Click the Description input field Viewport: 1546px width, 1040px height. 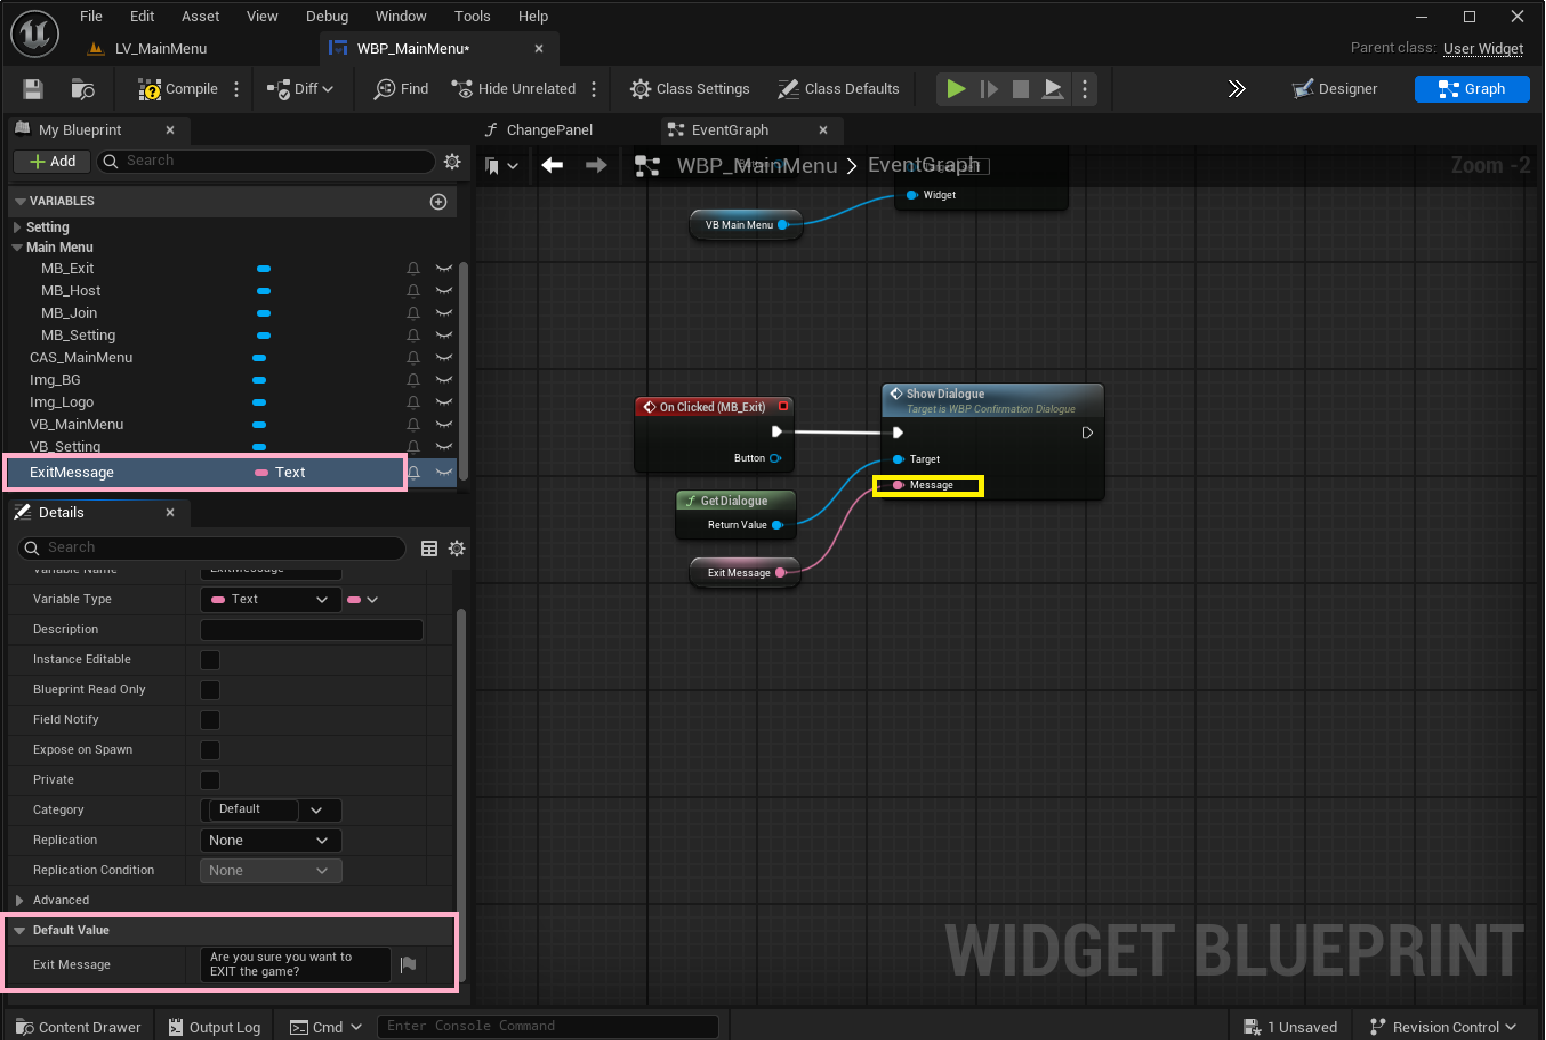(x=312, y=629)
